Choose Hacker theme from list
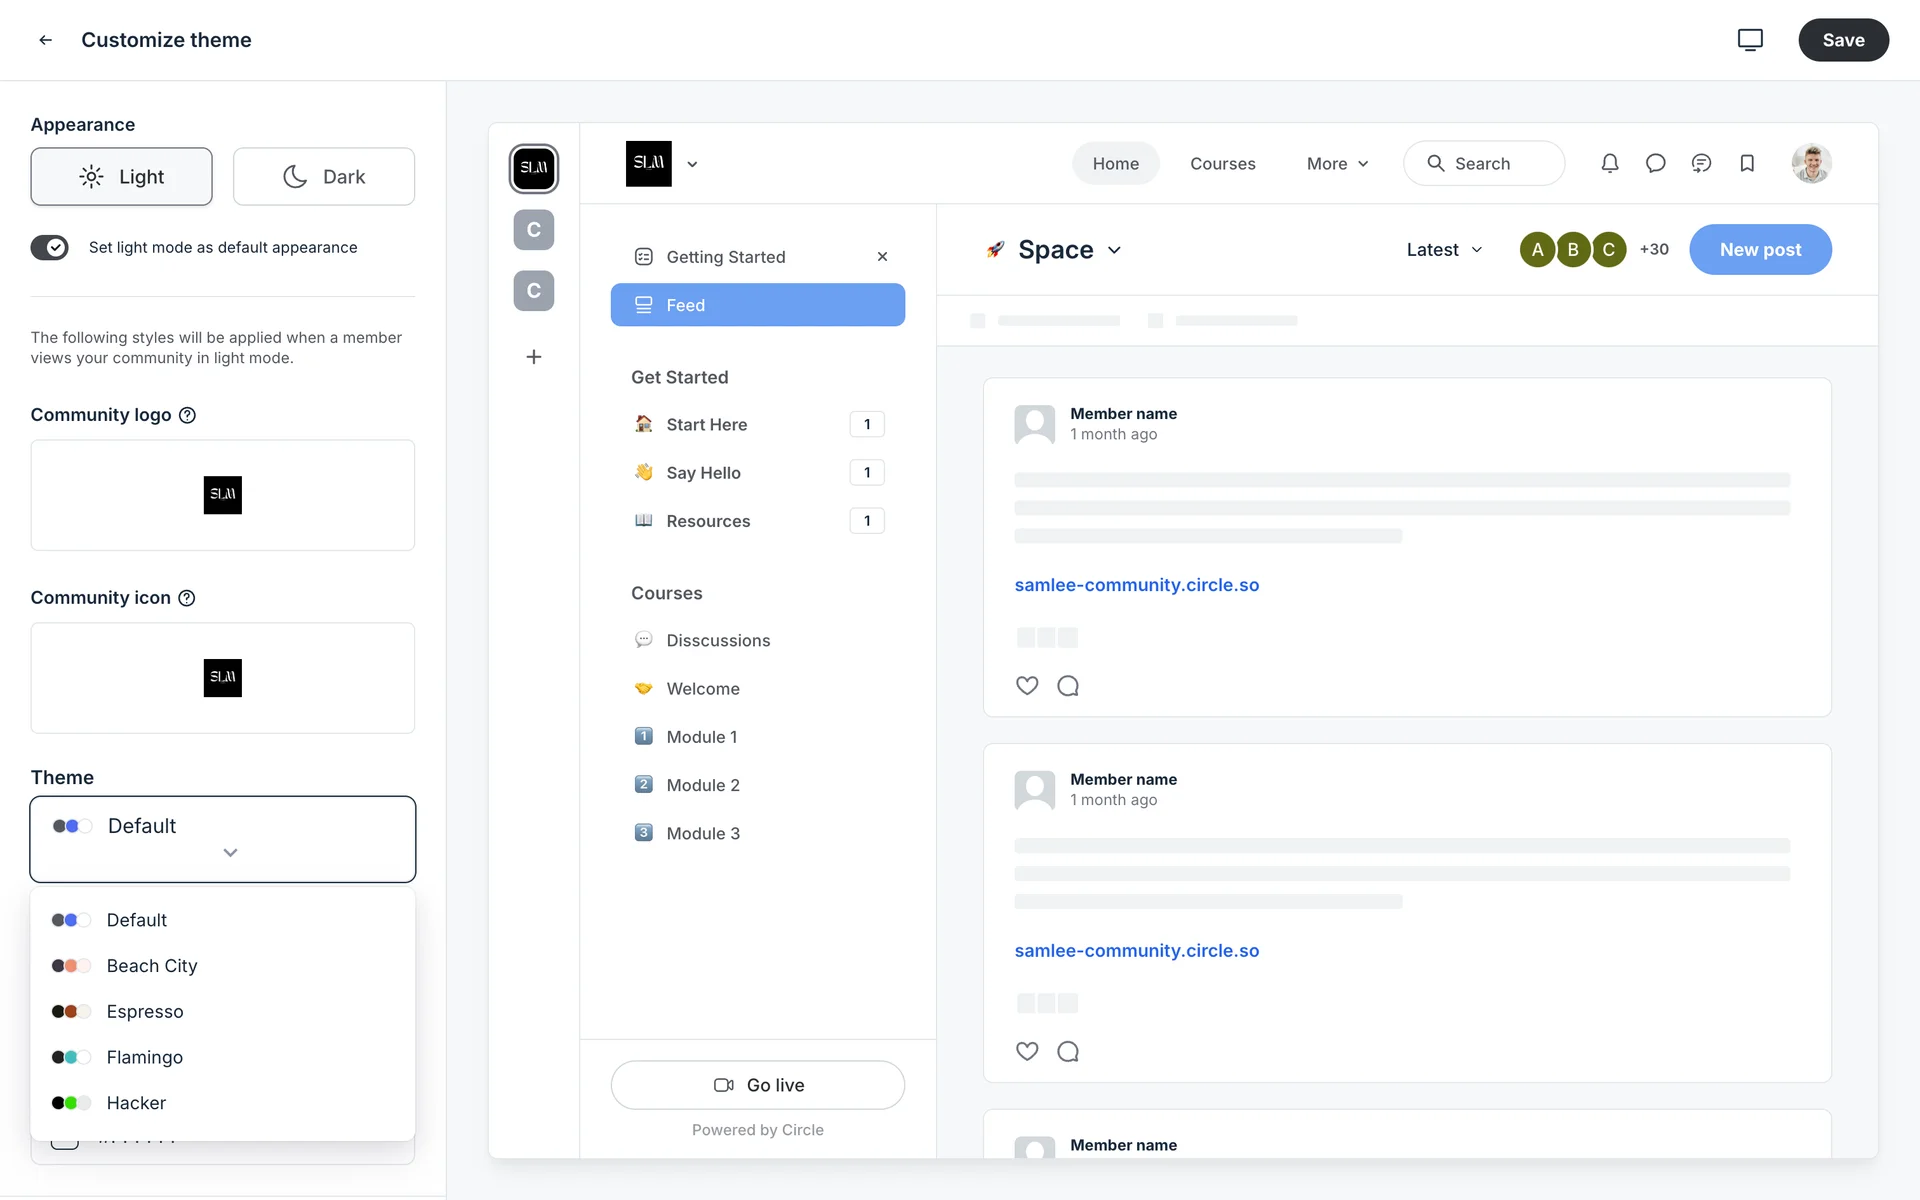The width and height of the screenshot is (1920, 1200). tap(136, 1103)
